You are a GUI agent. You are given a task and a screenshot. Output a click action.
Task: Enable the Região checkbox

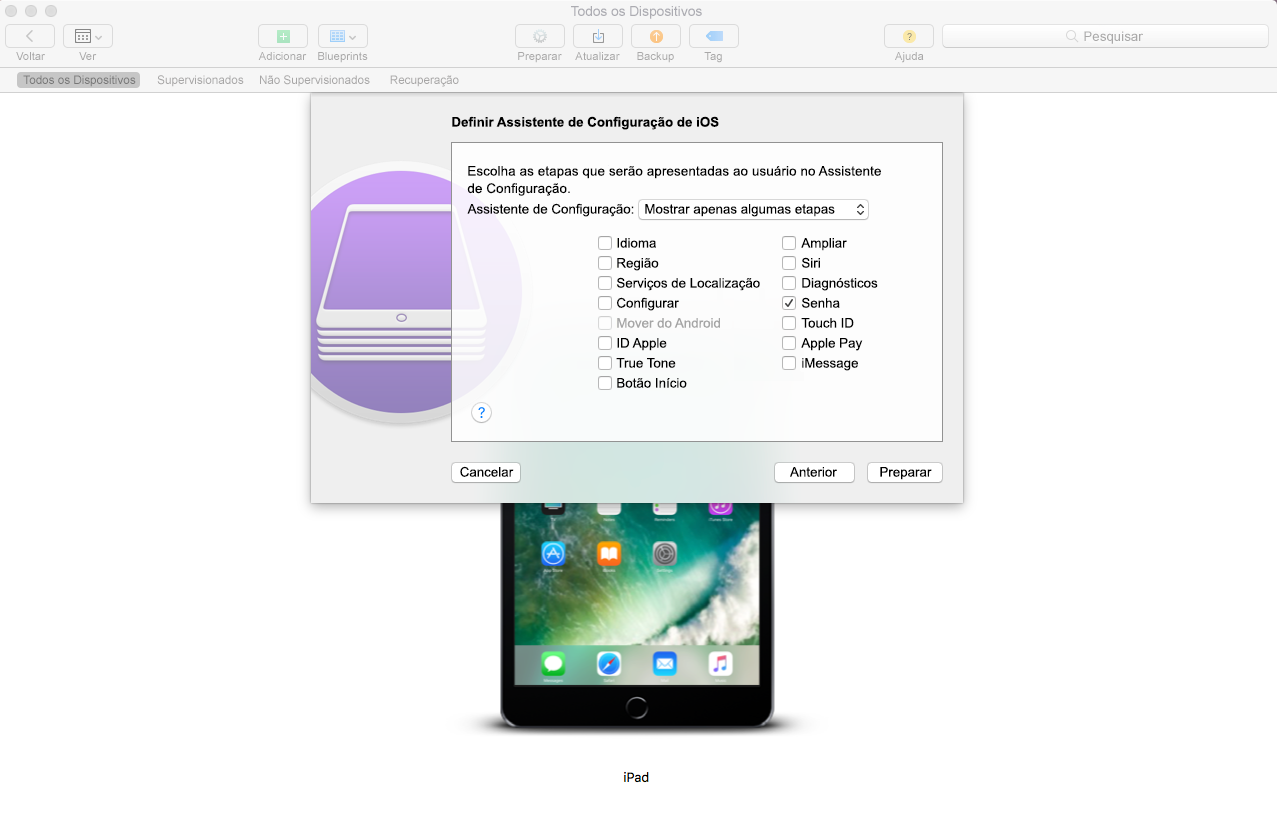click(x=605, y=263)
